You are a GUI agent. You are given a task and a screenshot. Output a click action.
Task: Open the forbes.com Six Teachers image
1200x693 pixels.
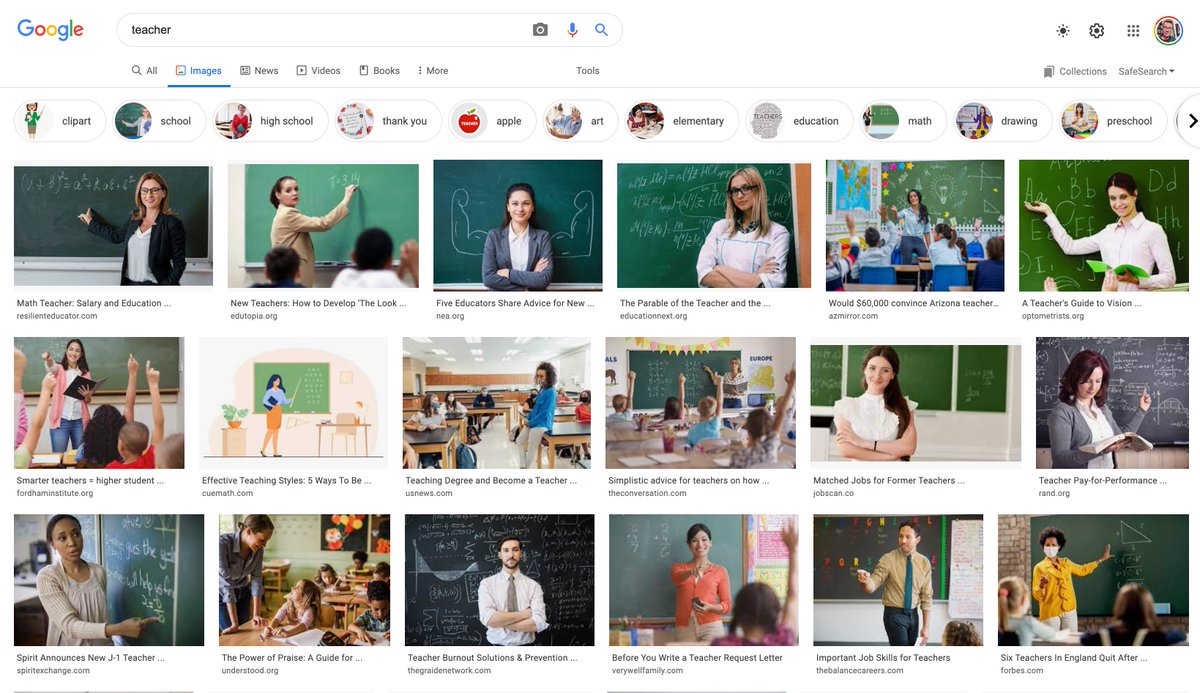pos(1093,580)
